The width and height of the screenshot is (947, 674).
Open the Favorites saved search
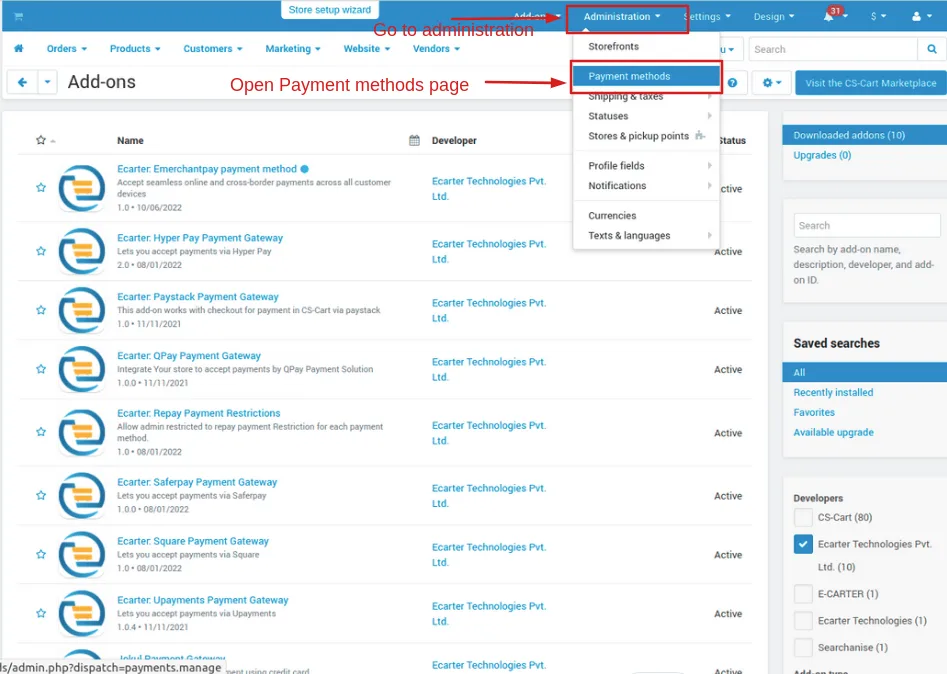[x=814, y=412]
